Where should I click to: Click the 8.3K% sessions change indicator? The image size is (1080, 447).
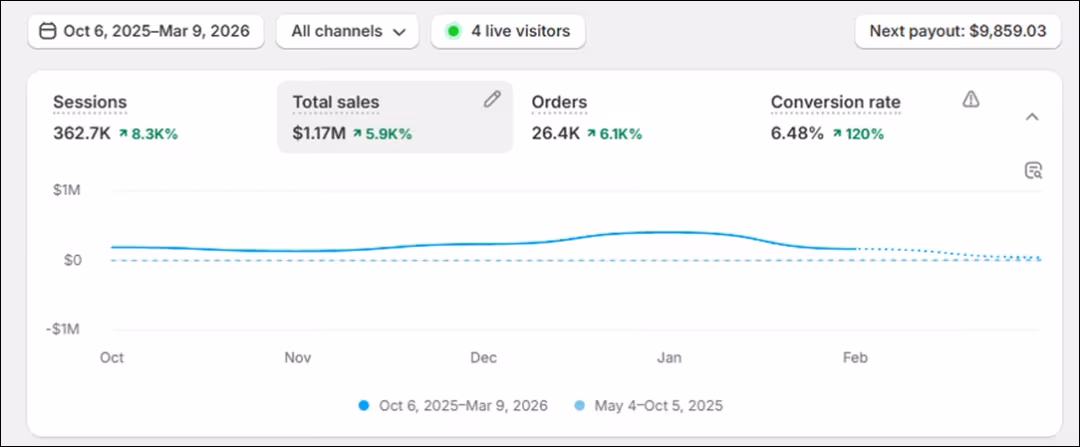148,134
